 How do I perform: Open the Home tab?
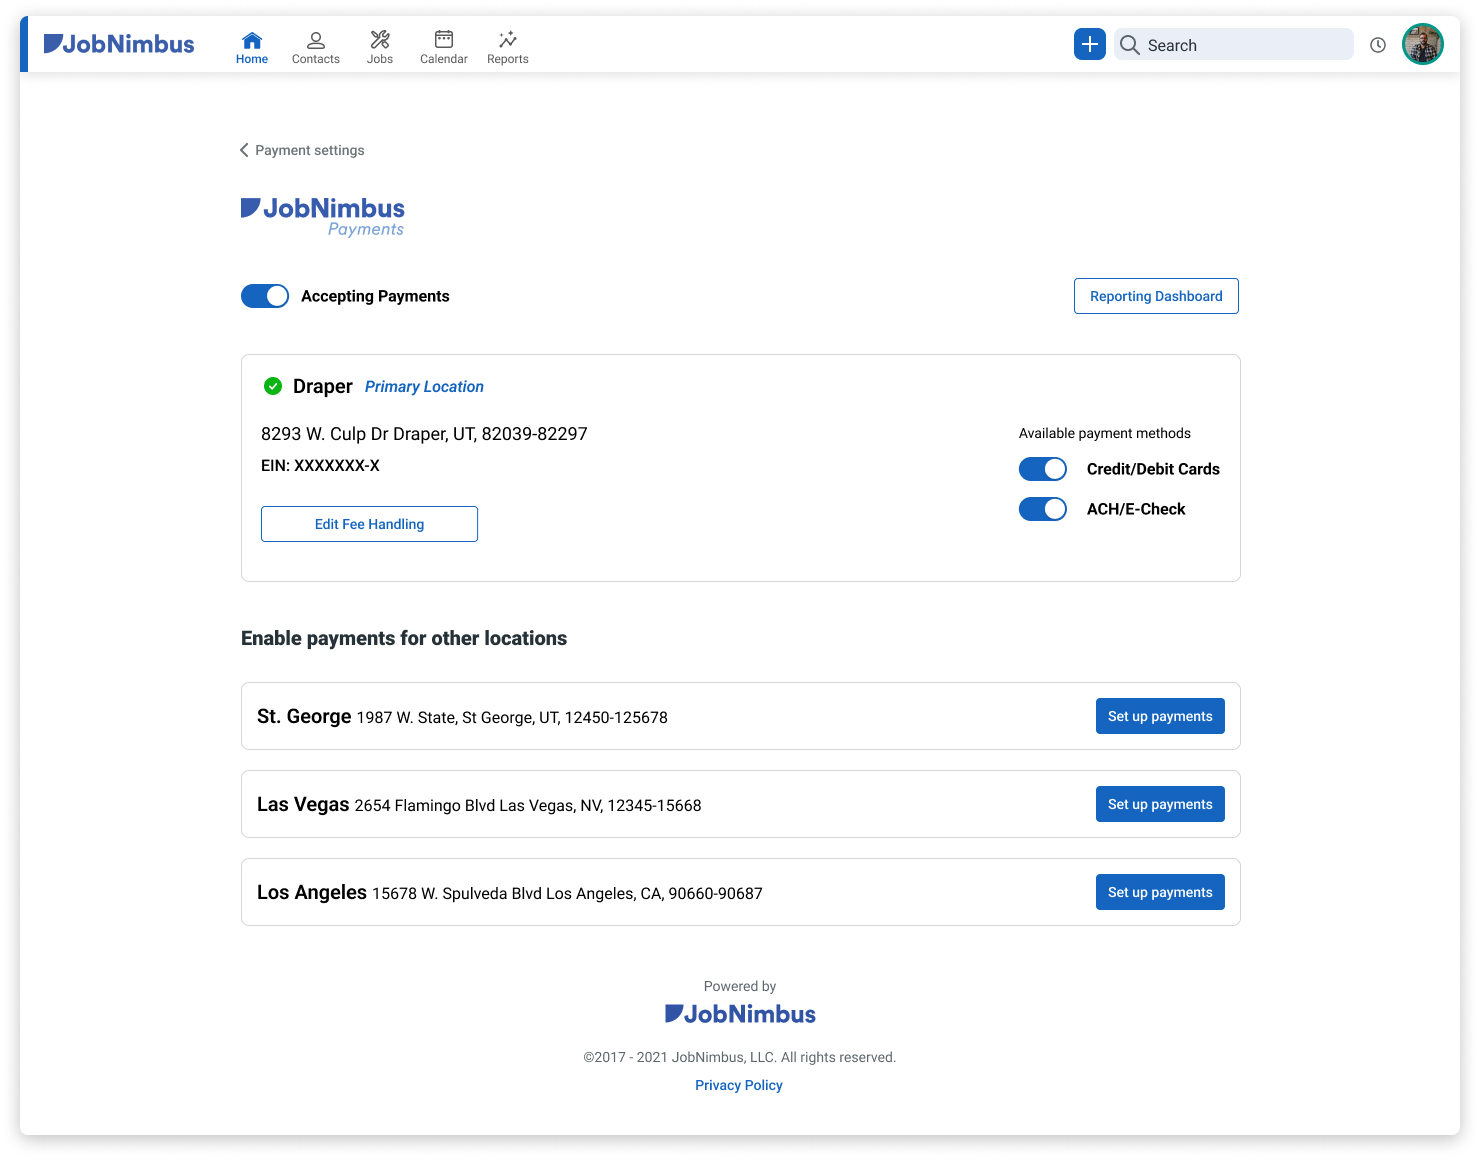(x=252, y=47)
